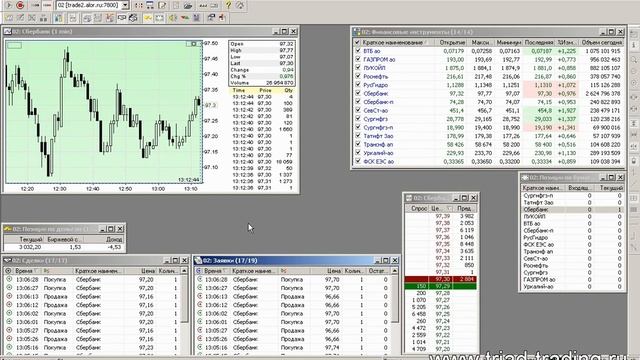Viewport: 640px width, 360px height.
Task: Click Татнфт 3ао in instruments table
Action: click(378, 136)
